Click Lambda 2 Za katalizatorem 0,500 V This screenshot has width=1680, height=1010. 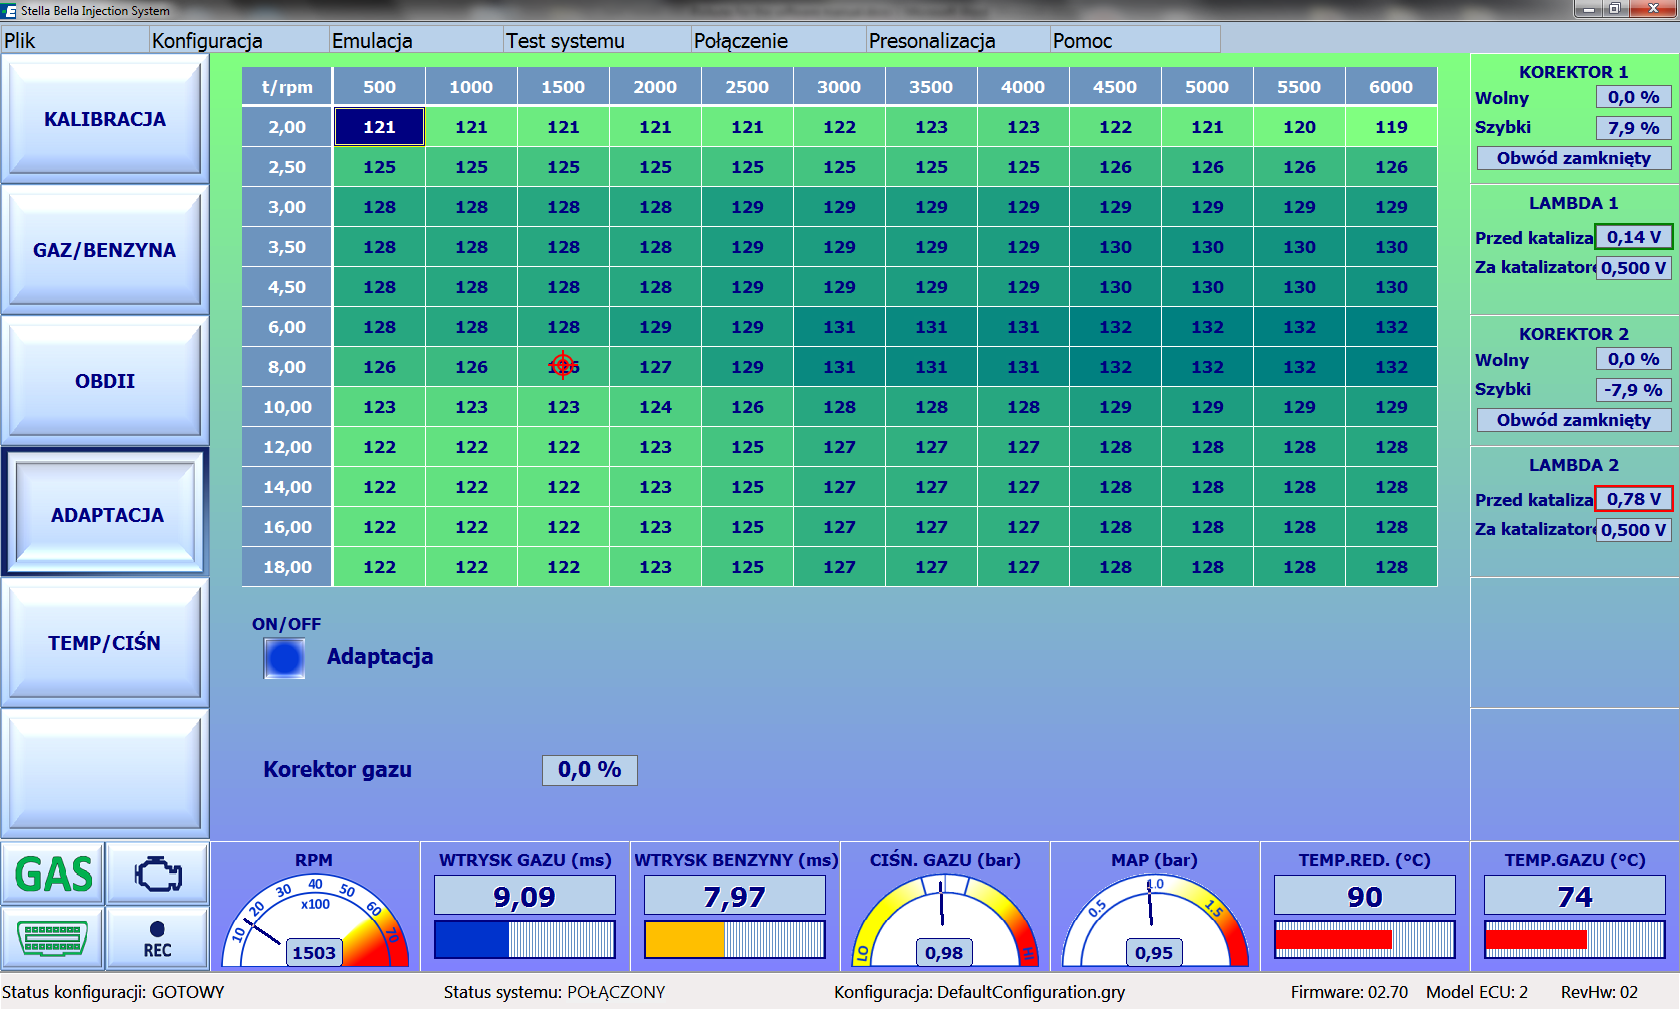1633,530
